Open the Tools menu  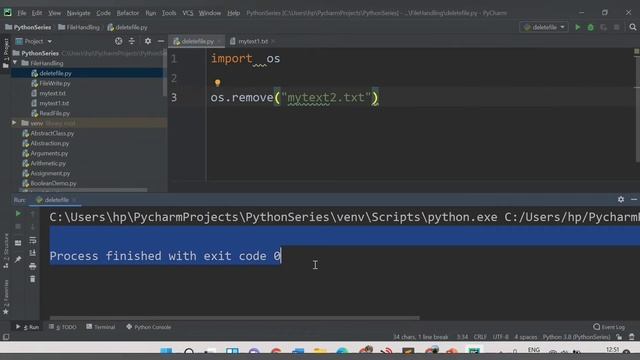coord(169,13)
